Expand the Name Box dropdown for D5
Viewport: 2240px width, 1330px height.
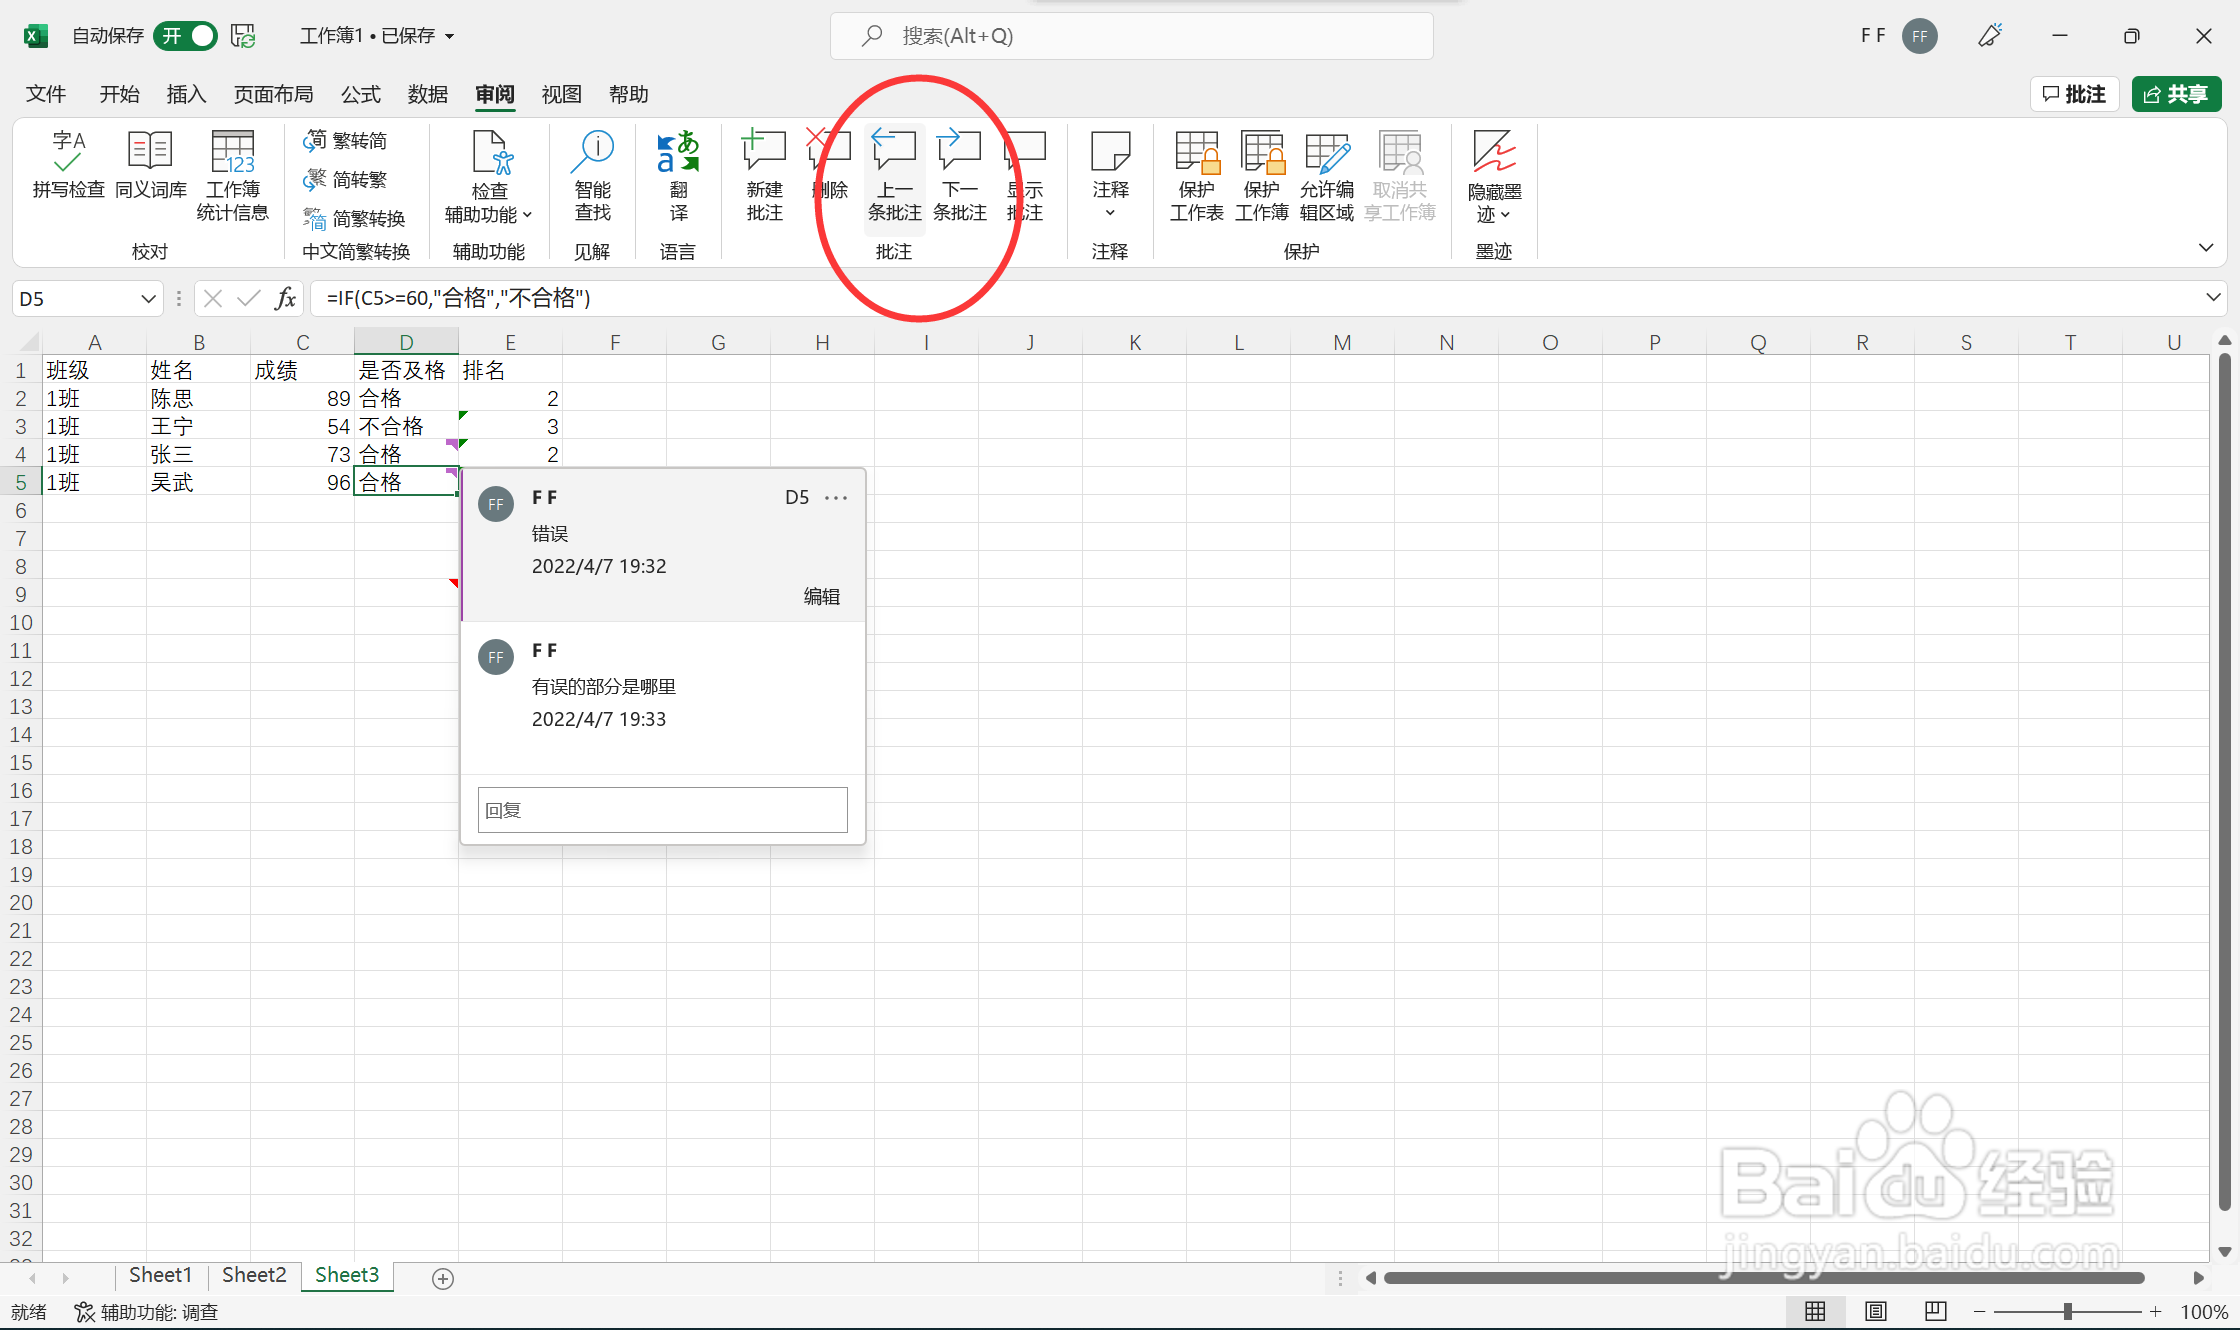click(x=148, y=299)
